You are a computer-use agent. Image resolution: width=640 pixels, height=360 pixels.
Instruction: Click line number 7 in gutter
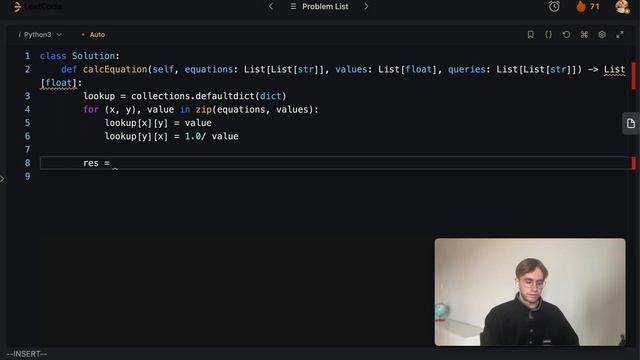click(27, 150)
